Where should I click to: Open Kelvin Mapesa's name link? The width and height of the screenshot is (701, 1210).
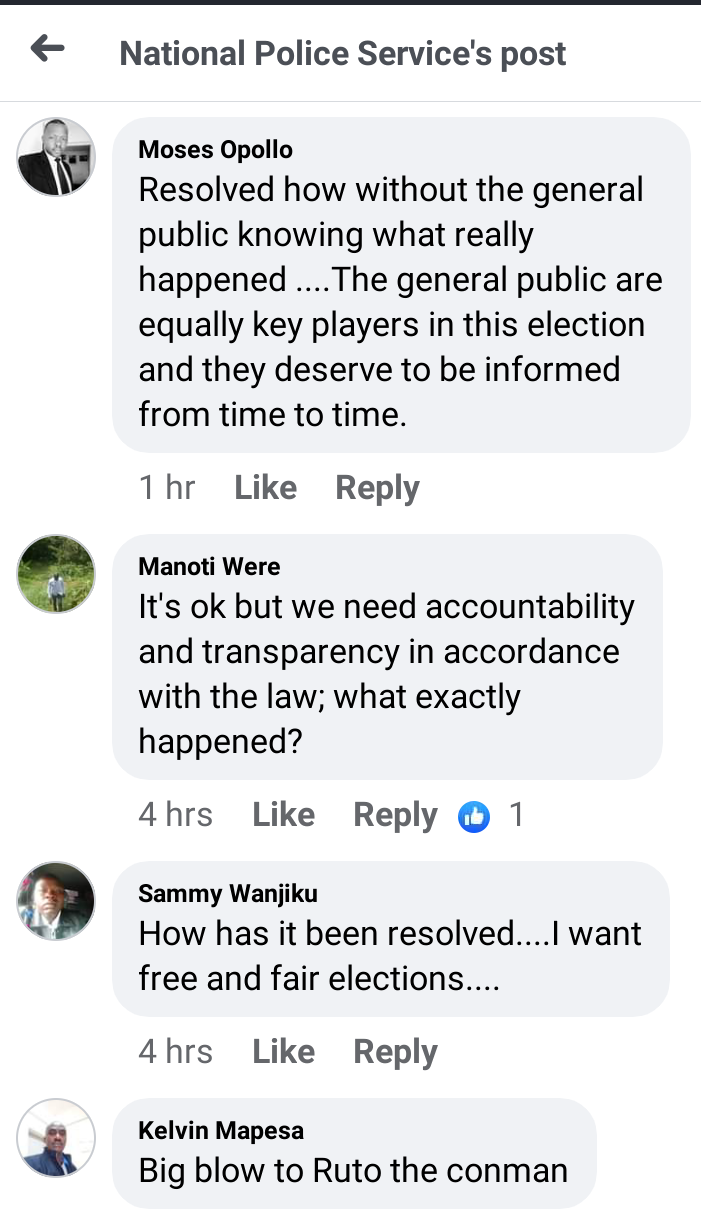click(x=221, y=1131)
